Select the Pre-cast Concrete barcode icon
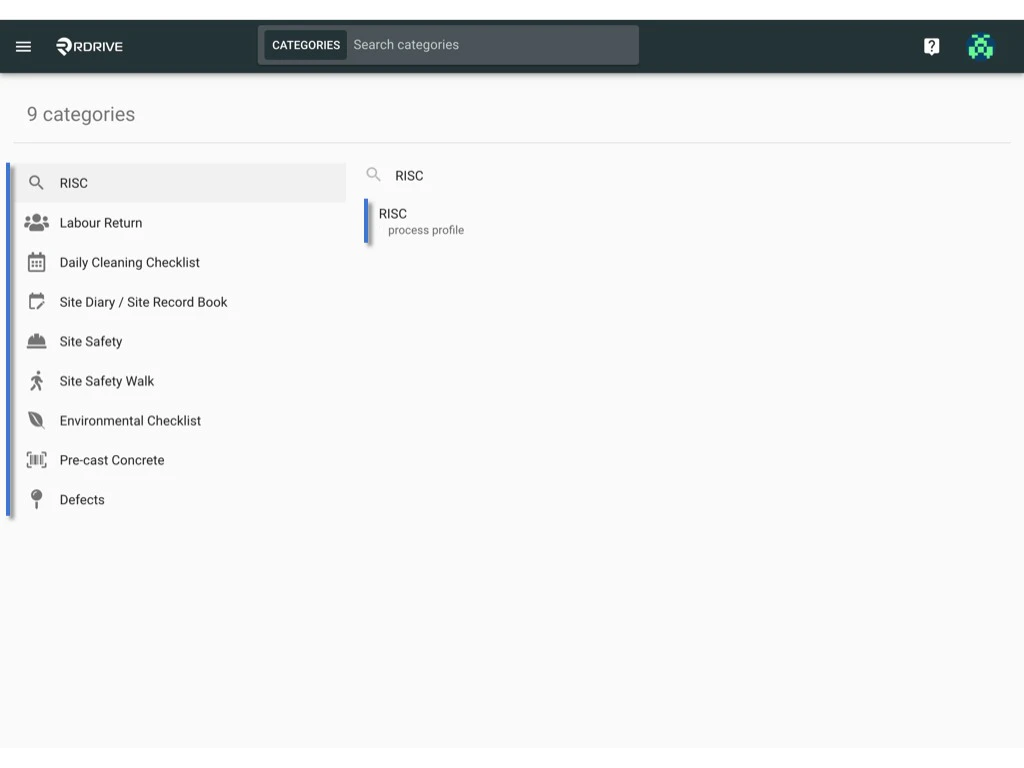 click(36, 460)
